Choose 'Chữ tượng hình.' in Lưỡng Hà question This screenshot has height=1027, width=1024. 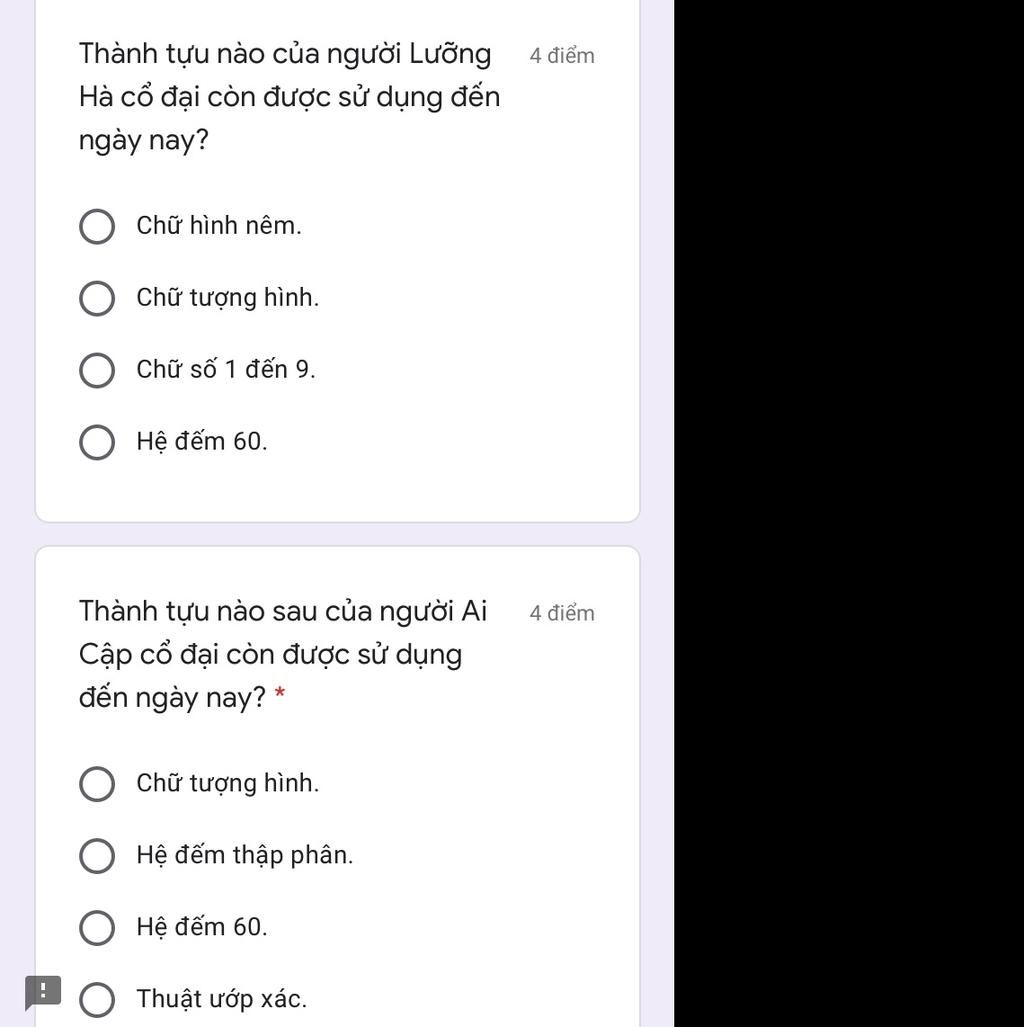[97, 299]
